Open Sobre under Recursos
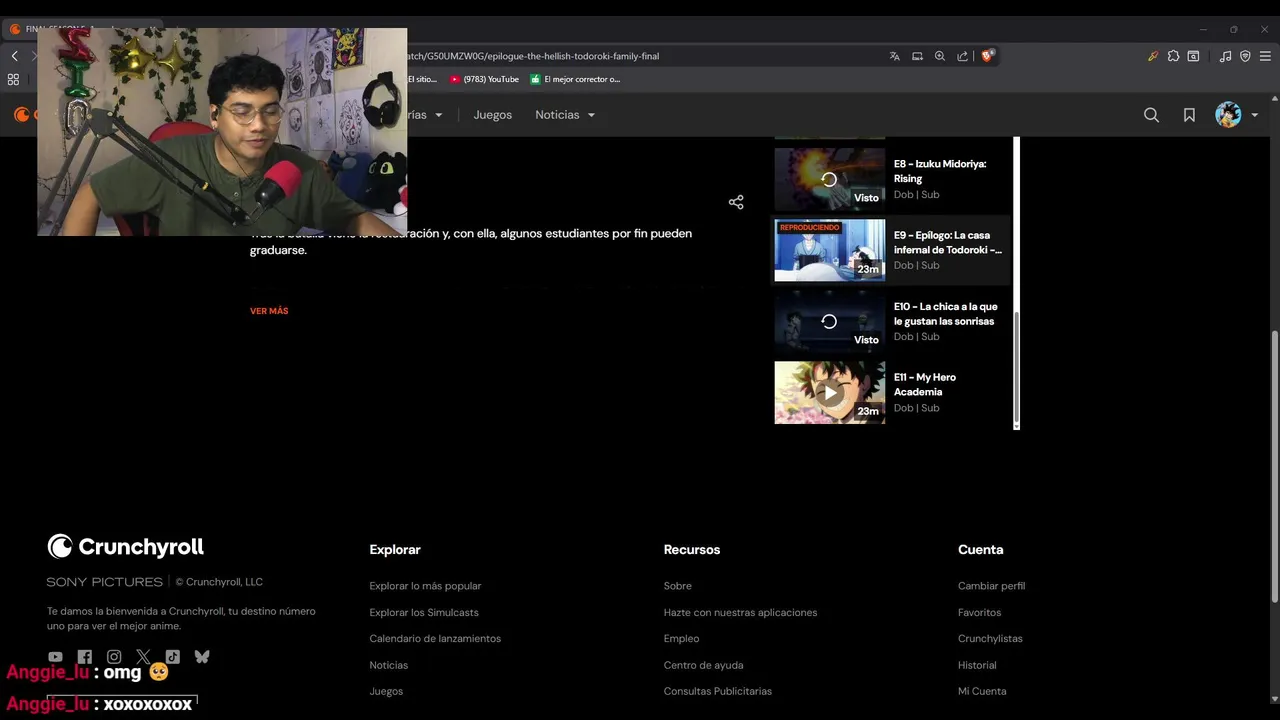The height and width of the screenshot is (720, 1280). (677, 586)
